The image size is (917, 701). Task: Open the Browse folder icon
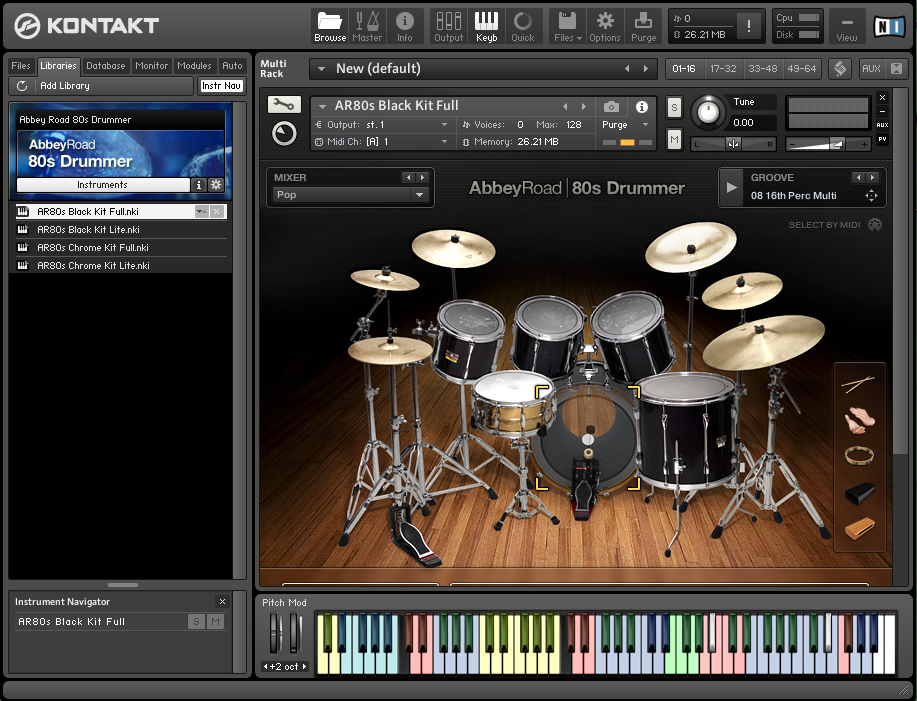pyautogui.click(x=330, y=27)
